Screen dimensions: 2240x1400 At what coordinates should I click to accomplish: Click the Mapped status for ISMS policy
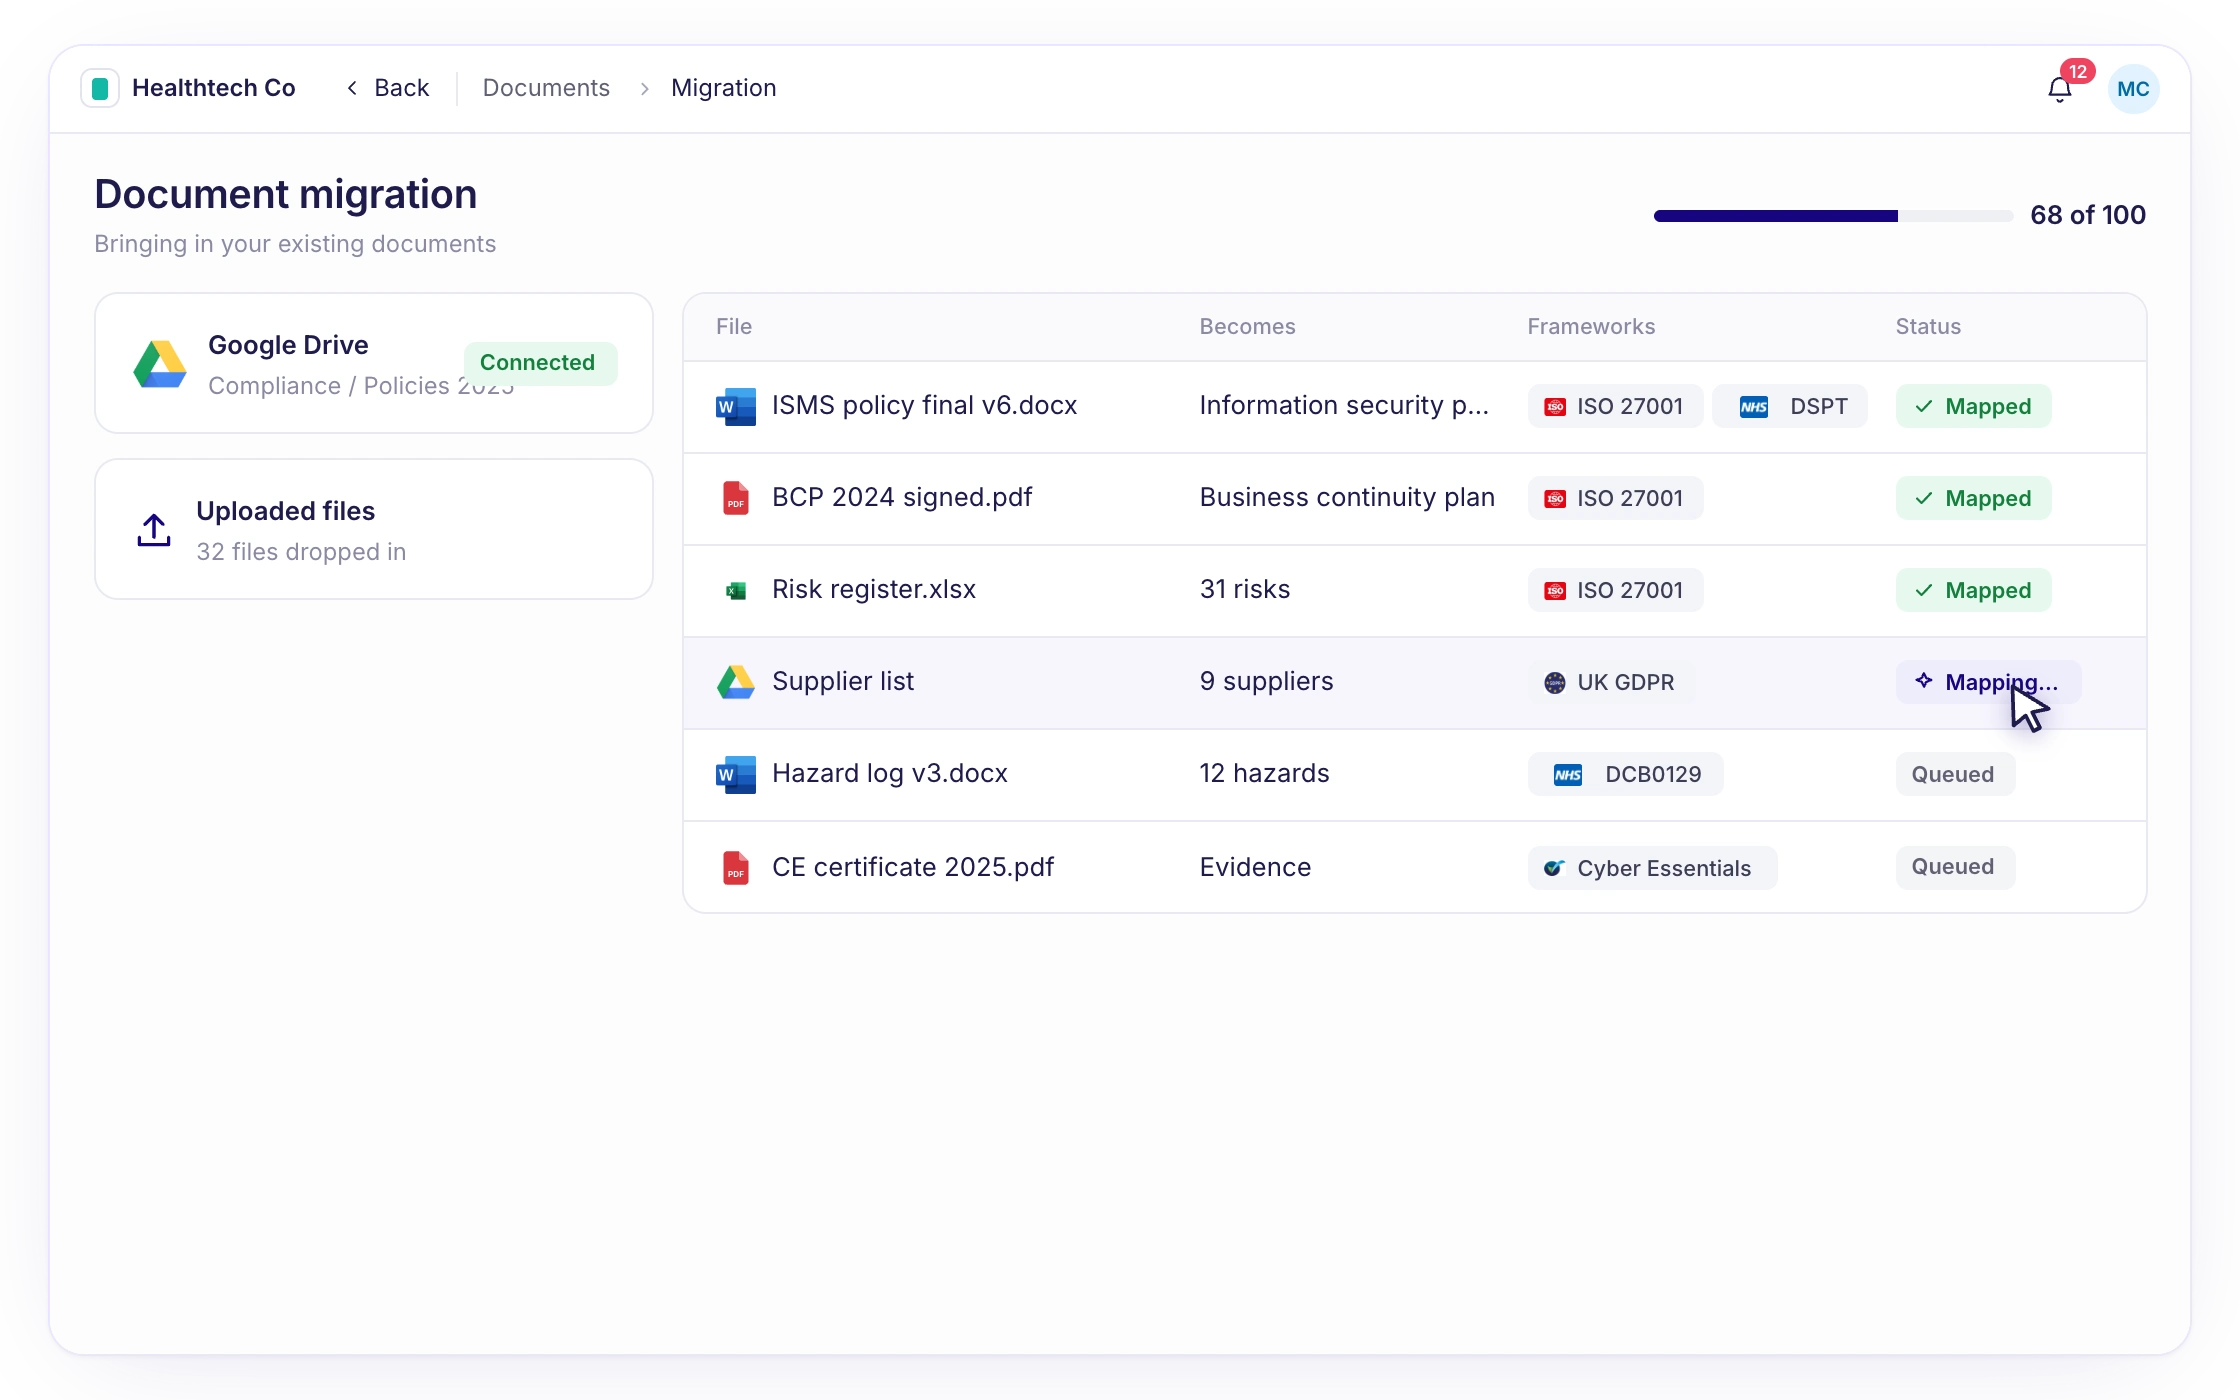click(1973, 406)
